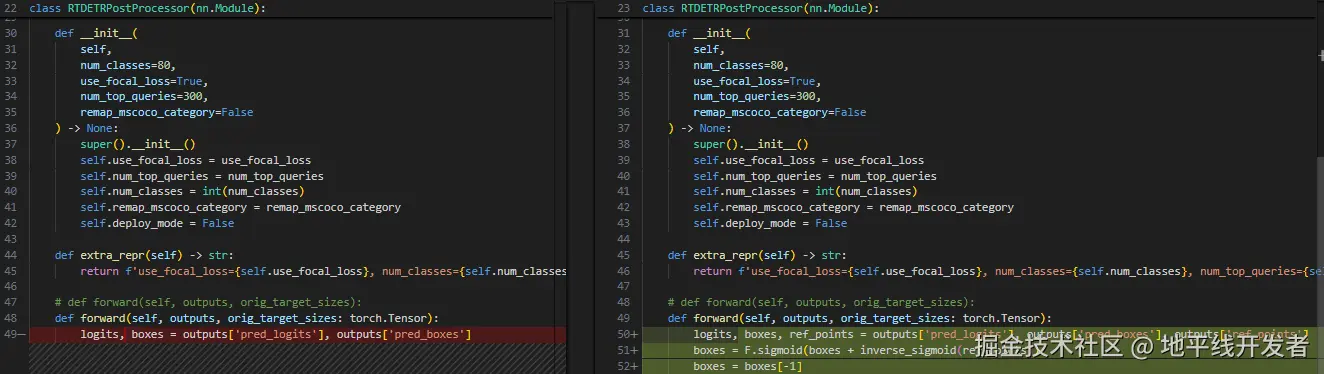The width and height of the screenshot is (1324, 374).
Task: Click 'remap_mscoco_category=False' in the right pane
Action: click(x=780, y=113)
